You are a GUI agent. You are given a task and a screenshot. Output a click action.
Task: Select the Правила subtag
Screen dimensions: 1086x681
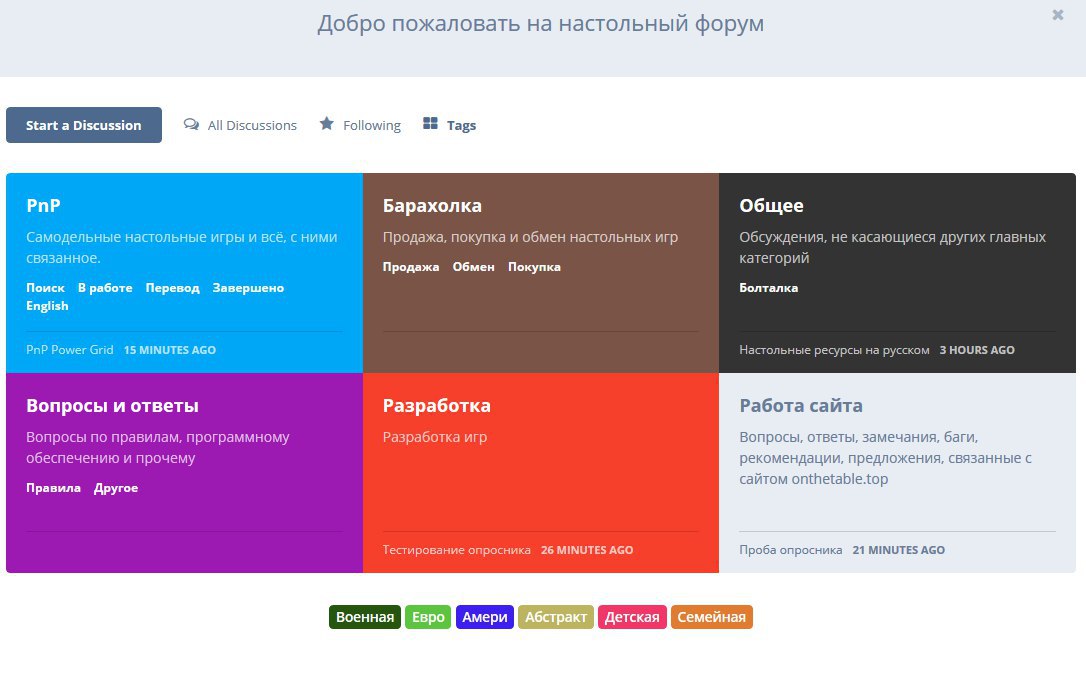(x=53, y=488)
